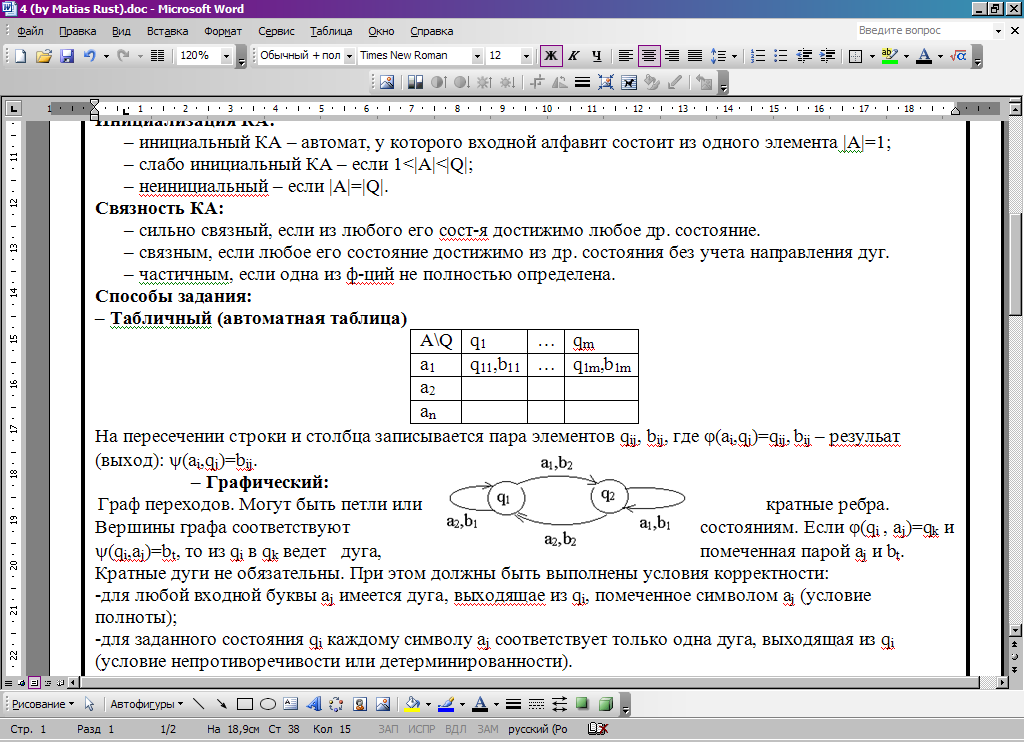The height and width of the screenshot is (742, 1024).
Task: Apply 3-D style to shape
Action: pos(605,704)
